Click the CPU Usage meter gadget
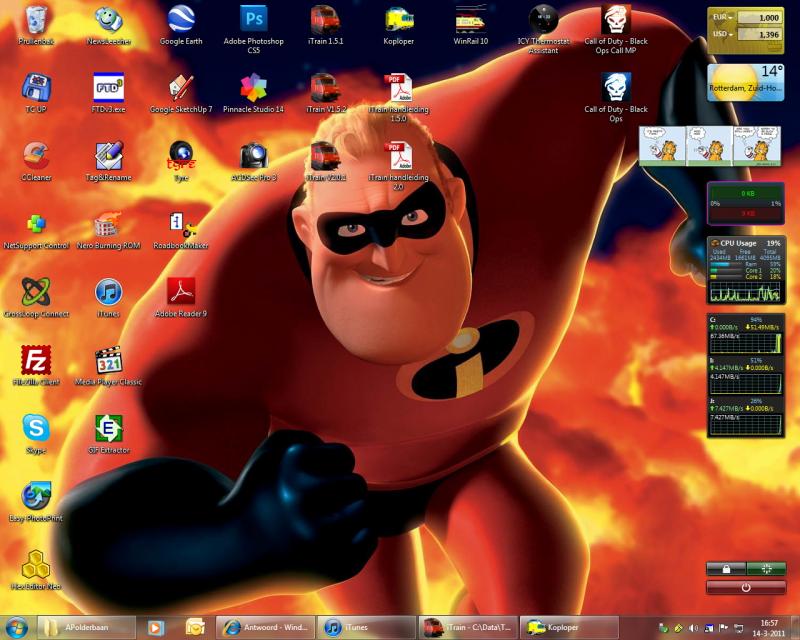Screen dimensions: 800x640 (x=745, y=270)
